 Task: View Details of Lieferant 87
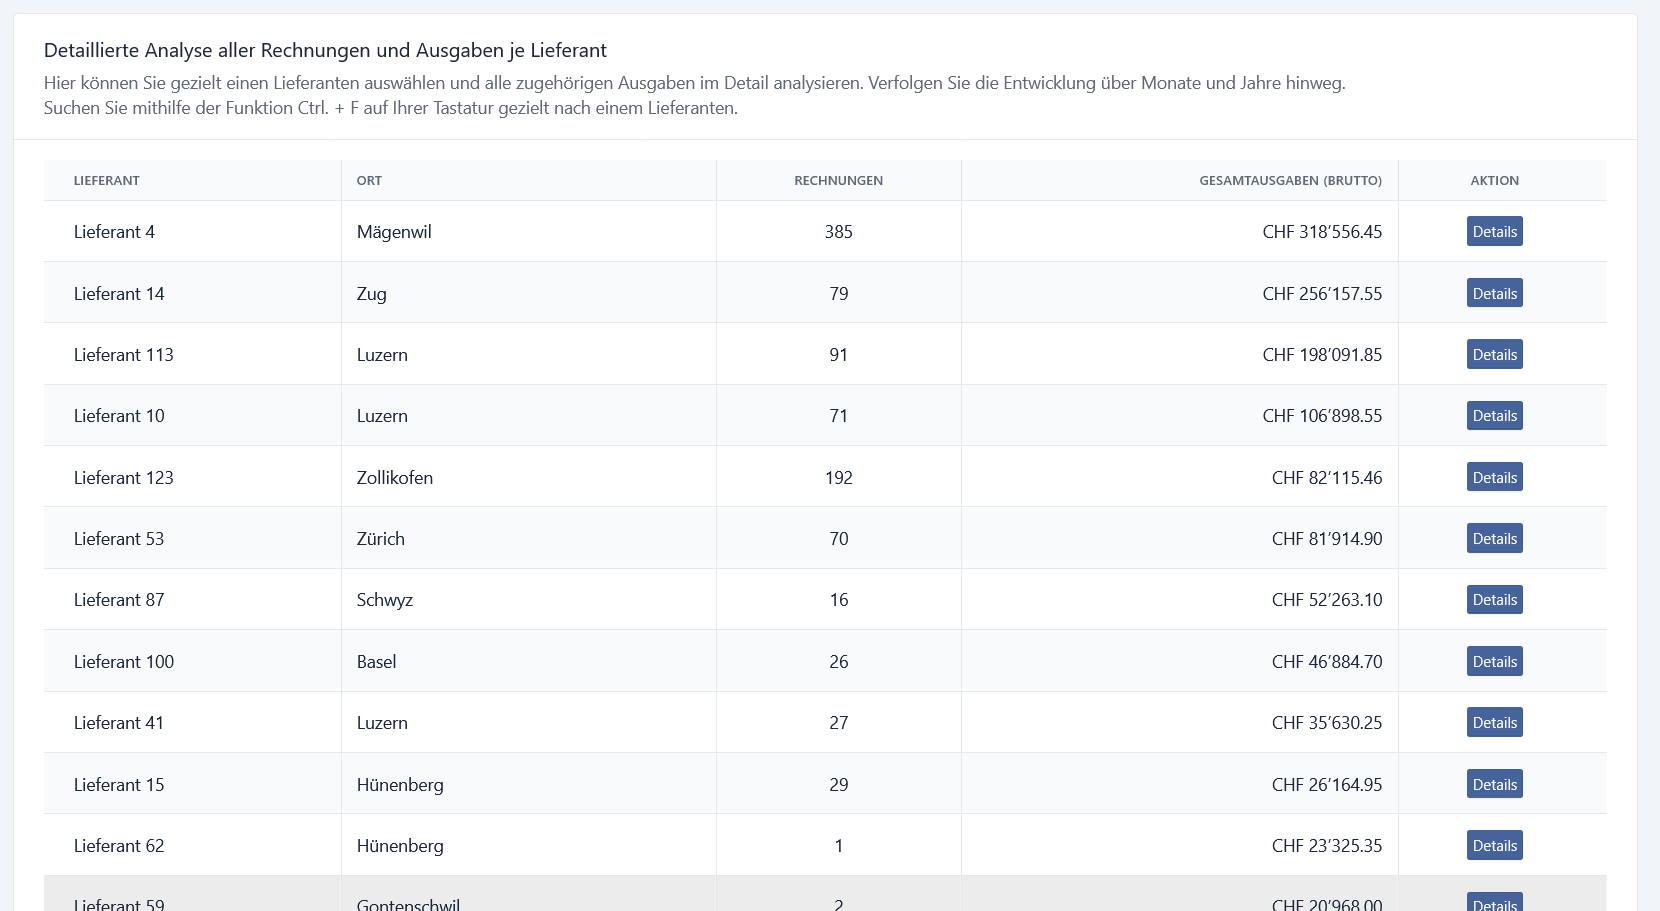[x=1494, y=600]
